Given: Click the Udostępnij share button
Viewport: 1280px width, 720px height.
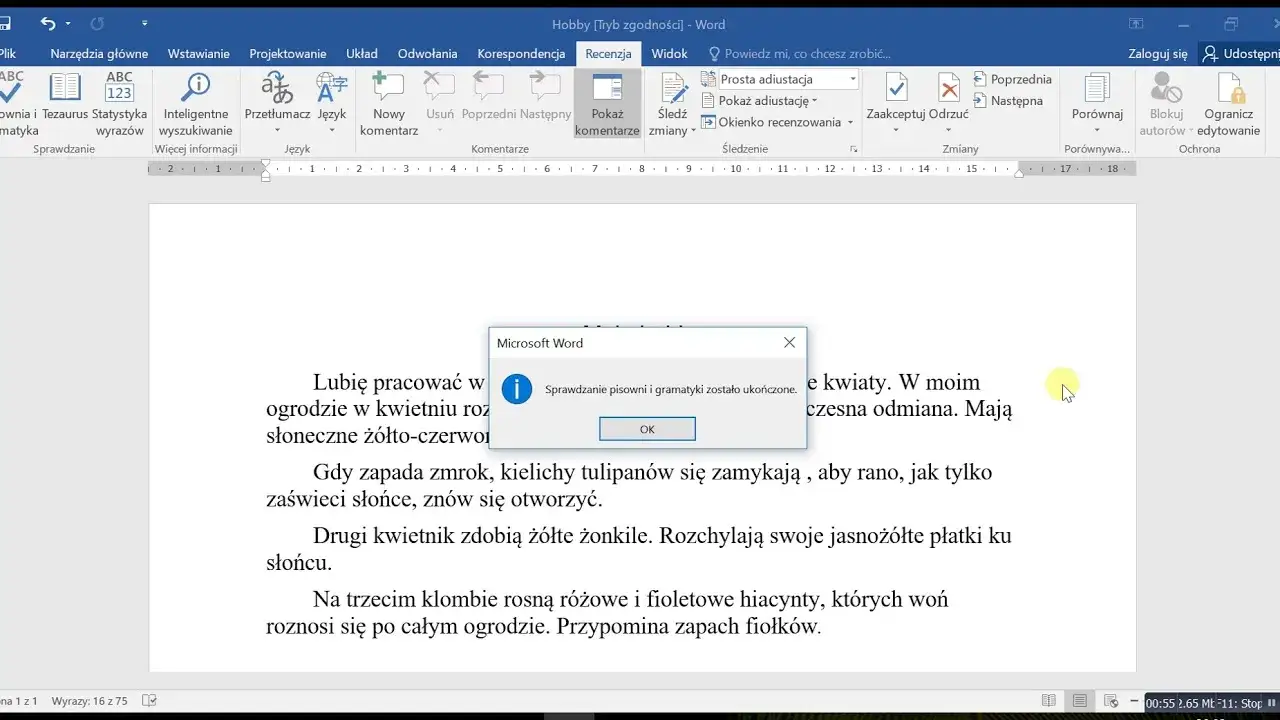Looking at the screenshot, I should click(1240, 54).
